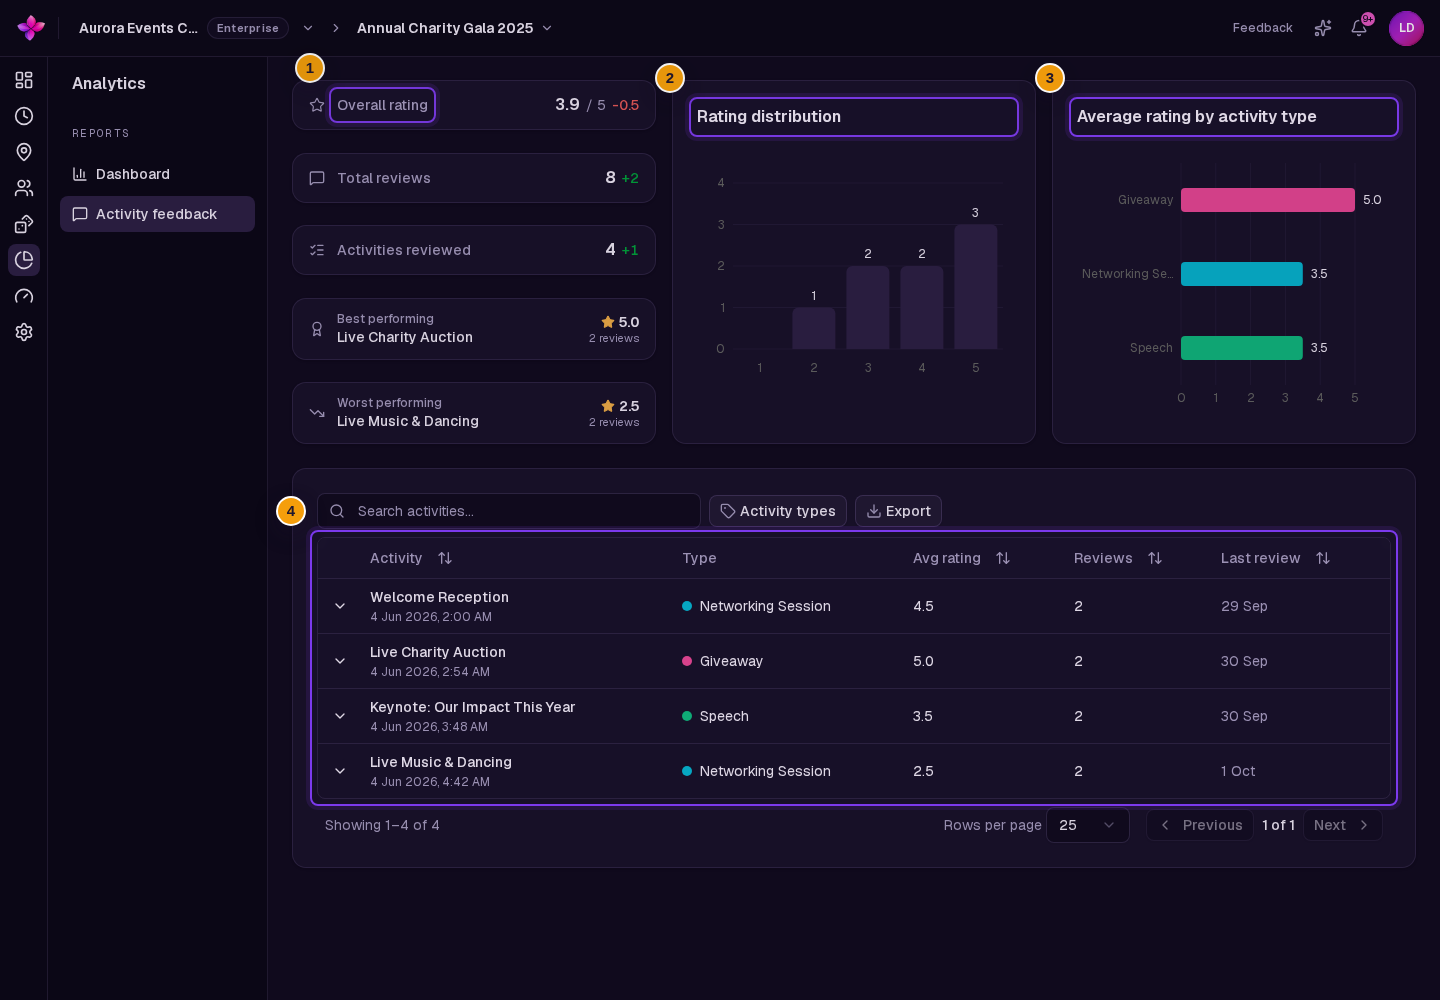Click the '4.5' average rating cell
Screen dimensions: 1440x1000
(x=923, y=606)
